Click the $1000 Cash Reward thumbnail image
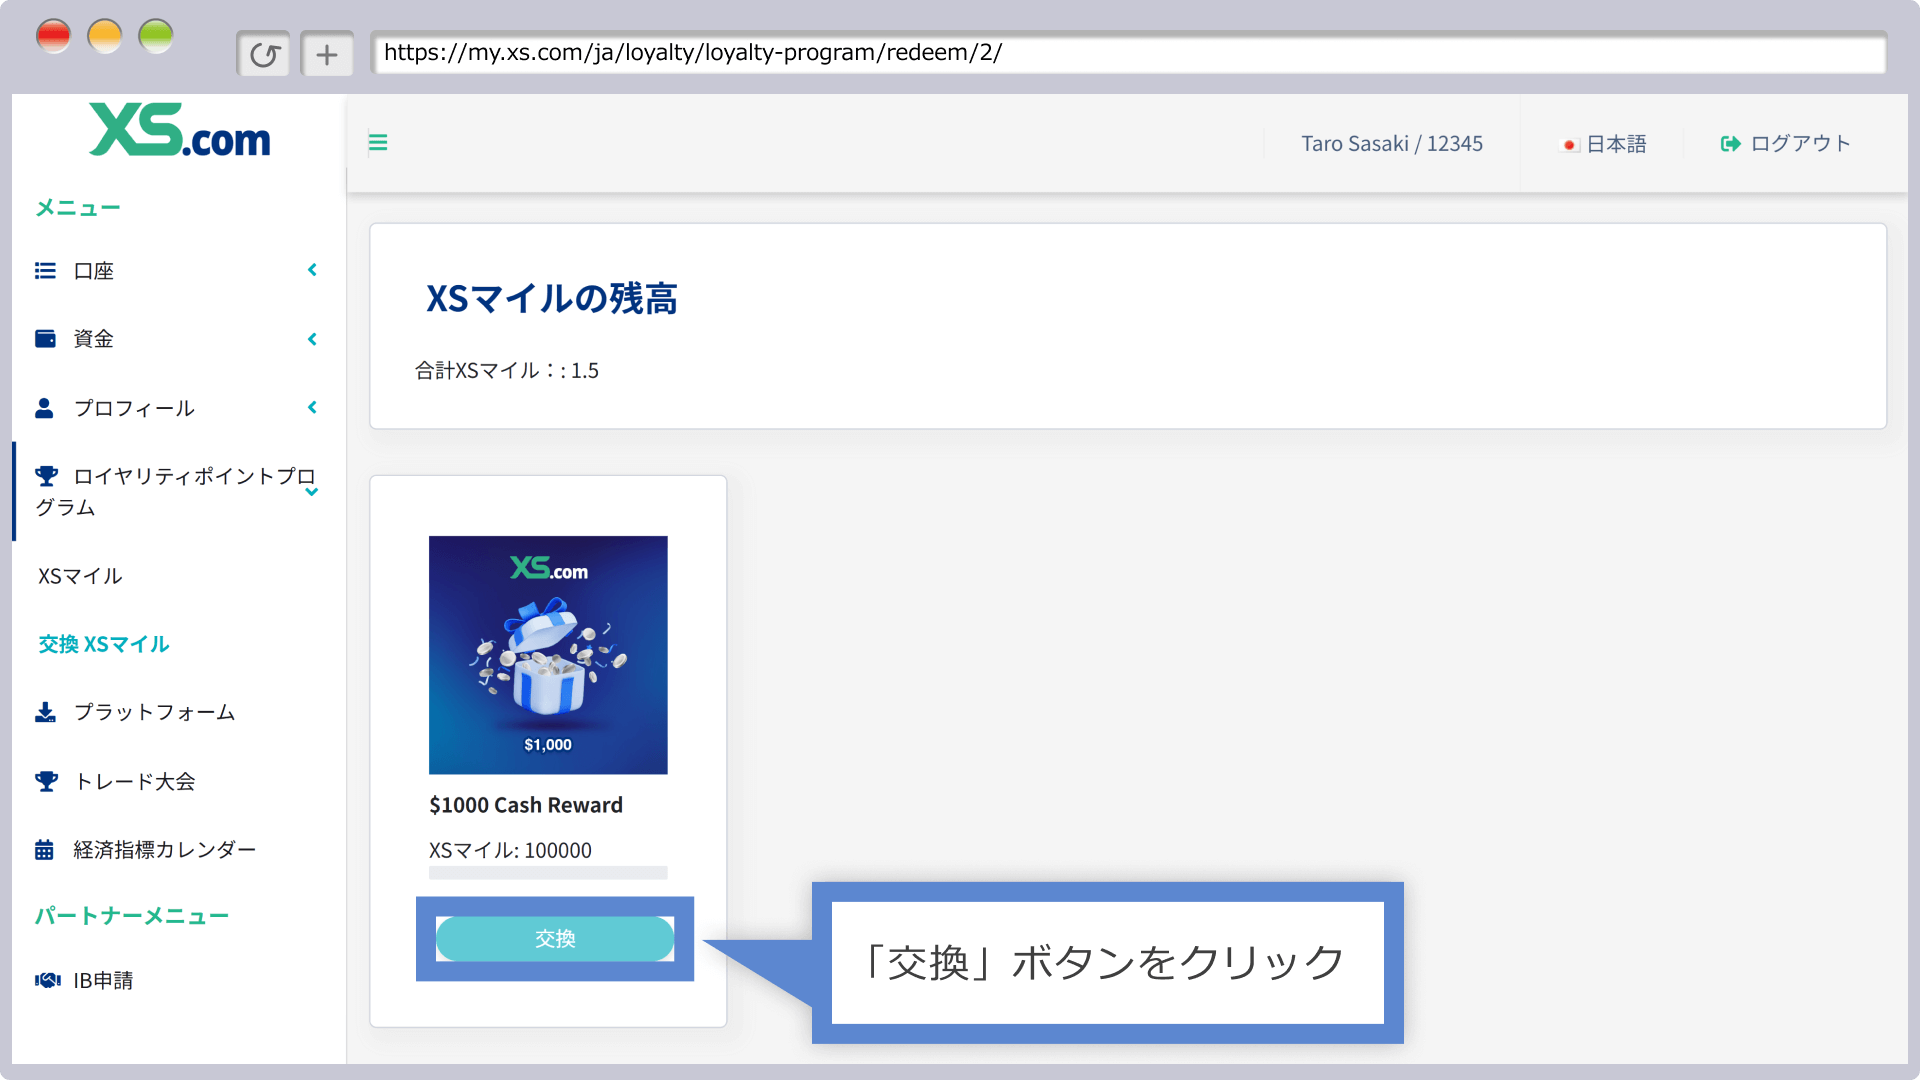The width and height of the screenshot is (1920, 1080). click(x=548, y=655)
